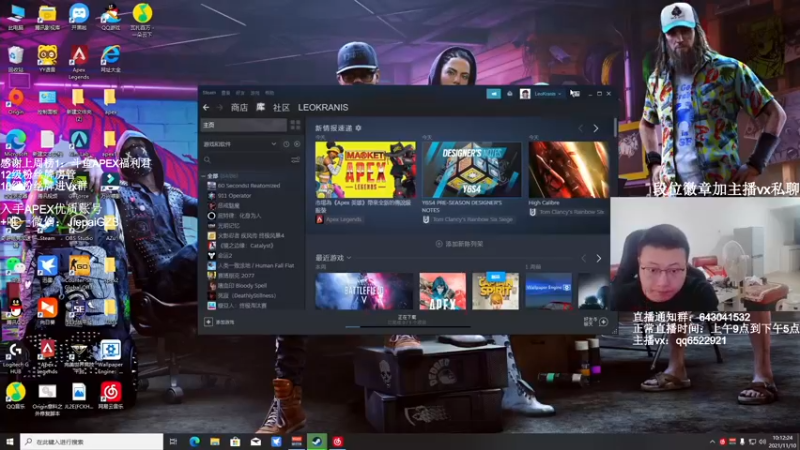Click Rainbow Six Siege link under Y6S4 card
This screenshot has width=800, height=450.
pyautogui.click(x=472, y=219)
